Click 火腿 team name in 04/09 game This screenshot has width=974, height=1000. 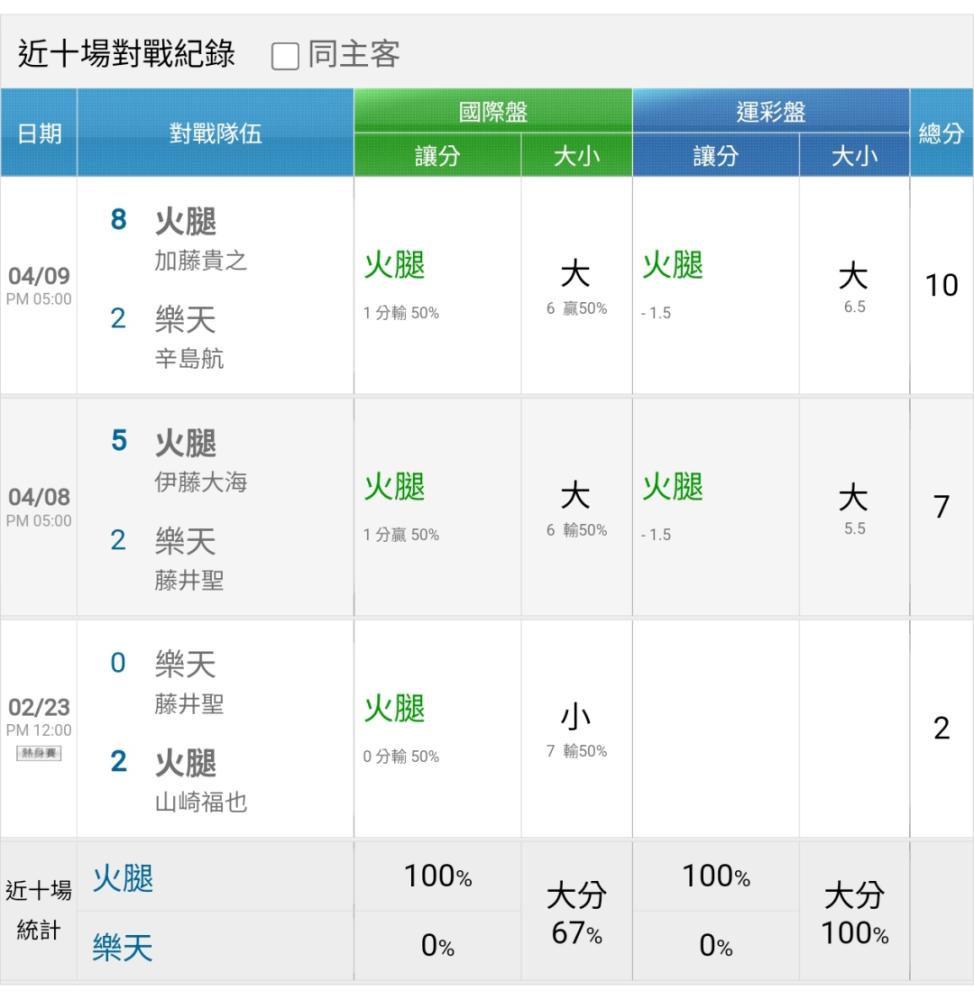pos(186,221)
